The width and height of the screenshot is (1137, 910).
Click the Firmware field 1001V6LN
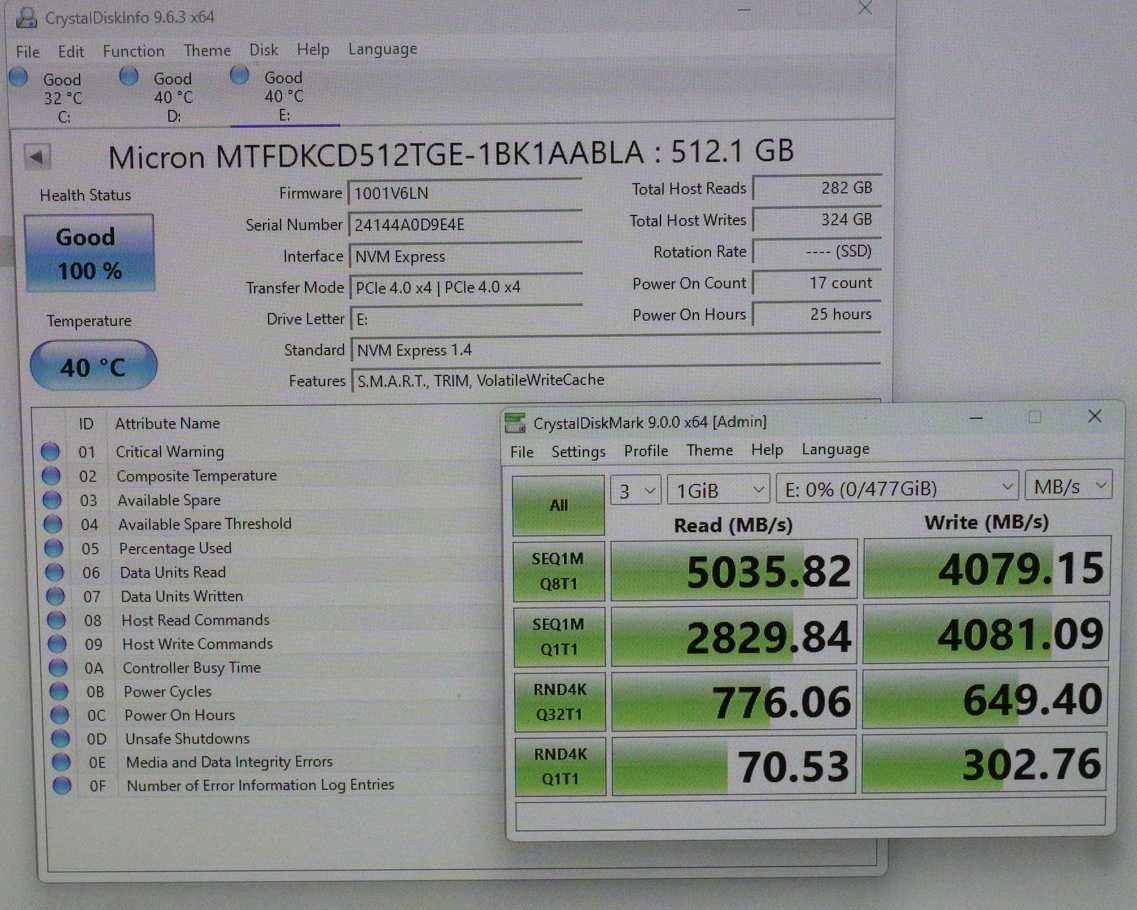(465, 194)
